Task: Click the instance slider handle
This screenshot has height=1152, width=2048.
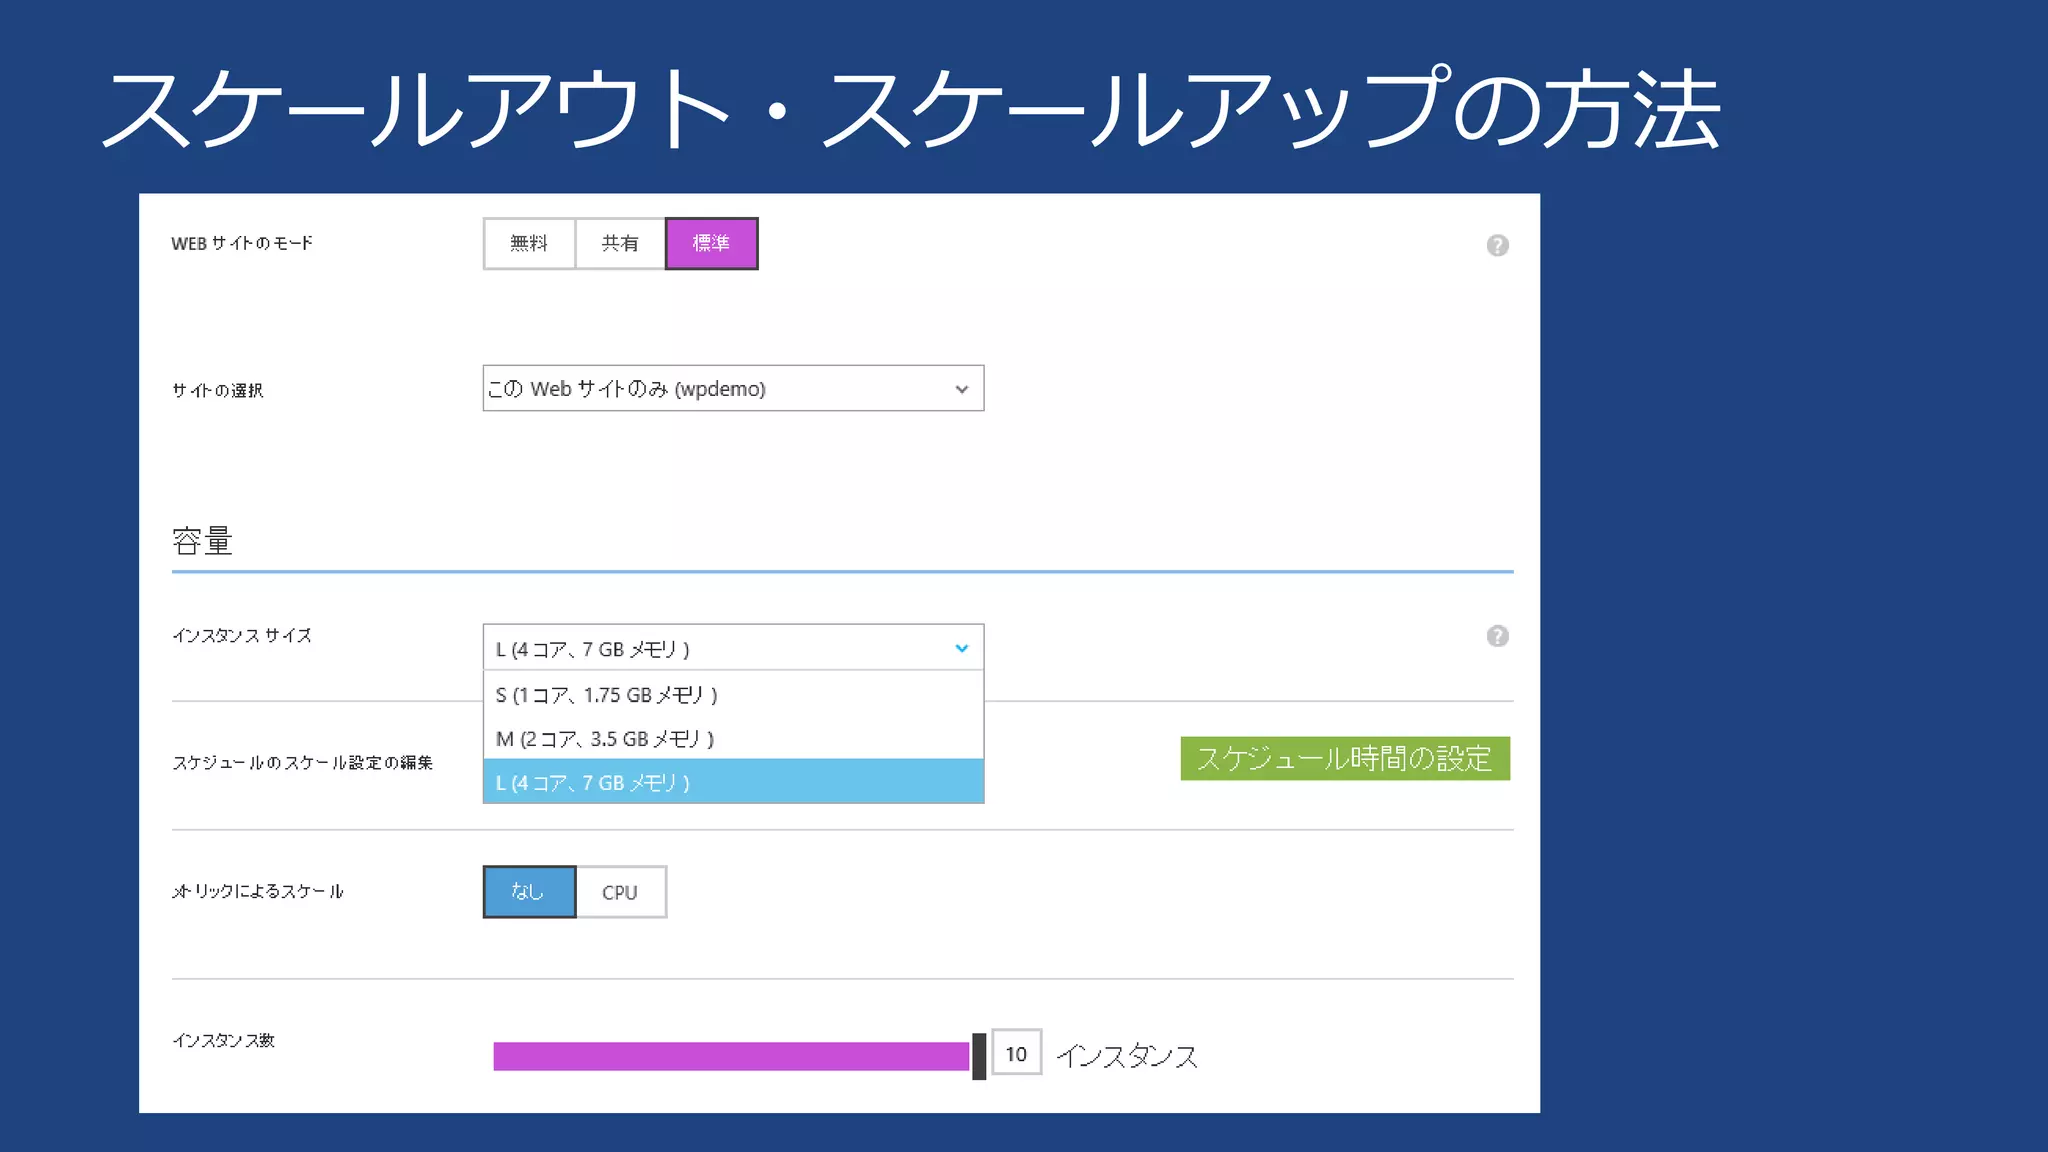Action: 979,1056
